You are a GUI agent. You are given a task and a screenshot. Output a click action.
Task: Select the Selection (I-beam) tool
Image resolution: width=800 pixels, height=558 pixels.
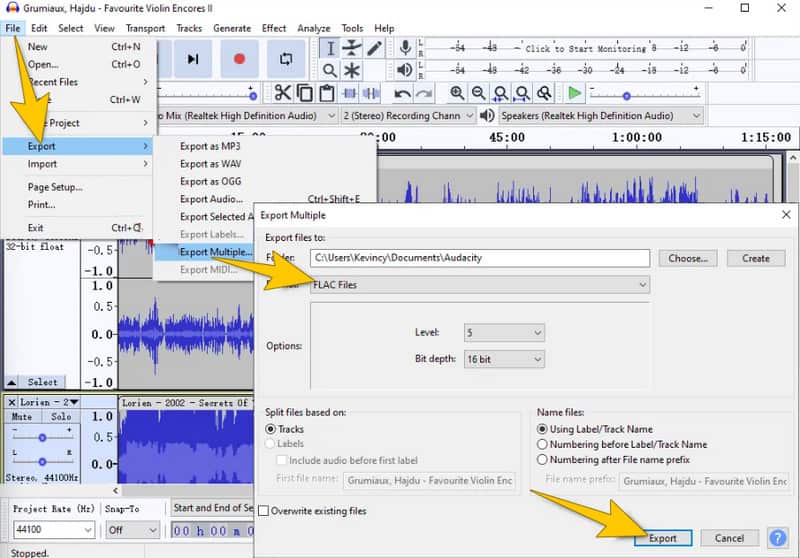coord(330,48)
